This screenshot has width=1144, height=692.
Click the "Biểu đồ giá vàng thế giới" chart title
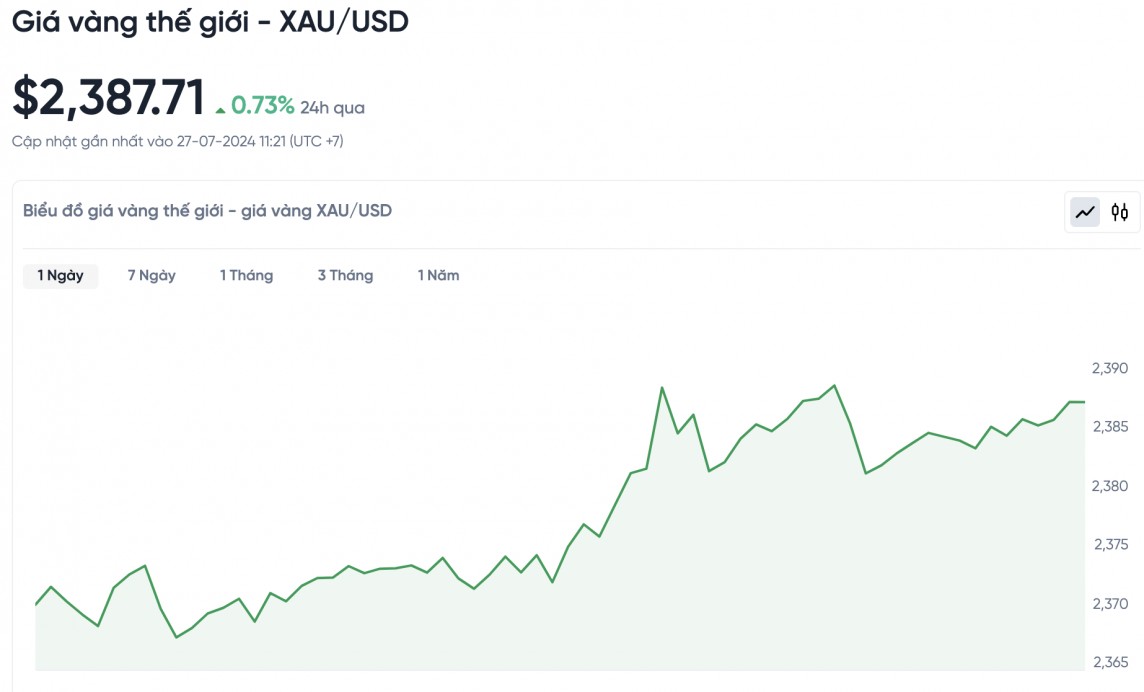[207, 210]
